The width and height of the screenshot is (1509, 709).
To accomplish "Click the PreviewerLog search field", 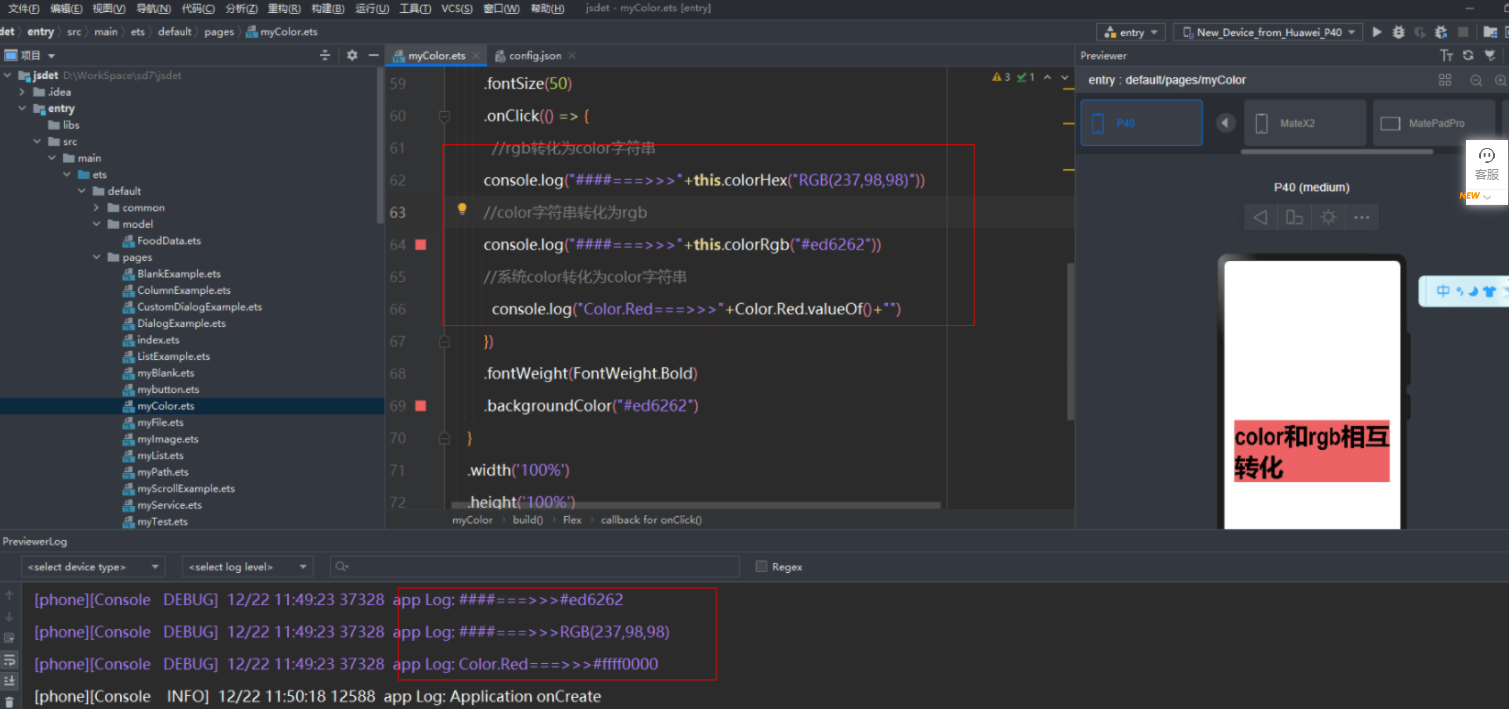I will (x=535, y=567).
